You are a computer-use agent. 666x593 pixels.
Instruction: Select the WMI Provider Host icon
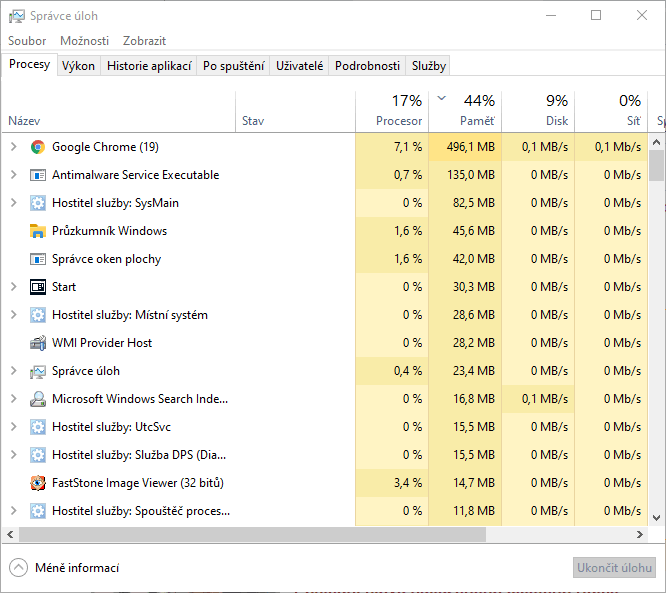pos(38,343)
